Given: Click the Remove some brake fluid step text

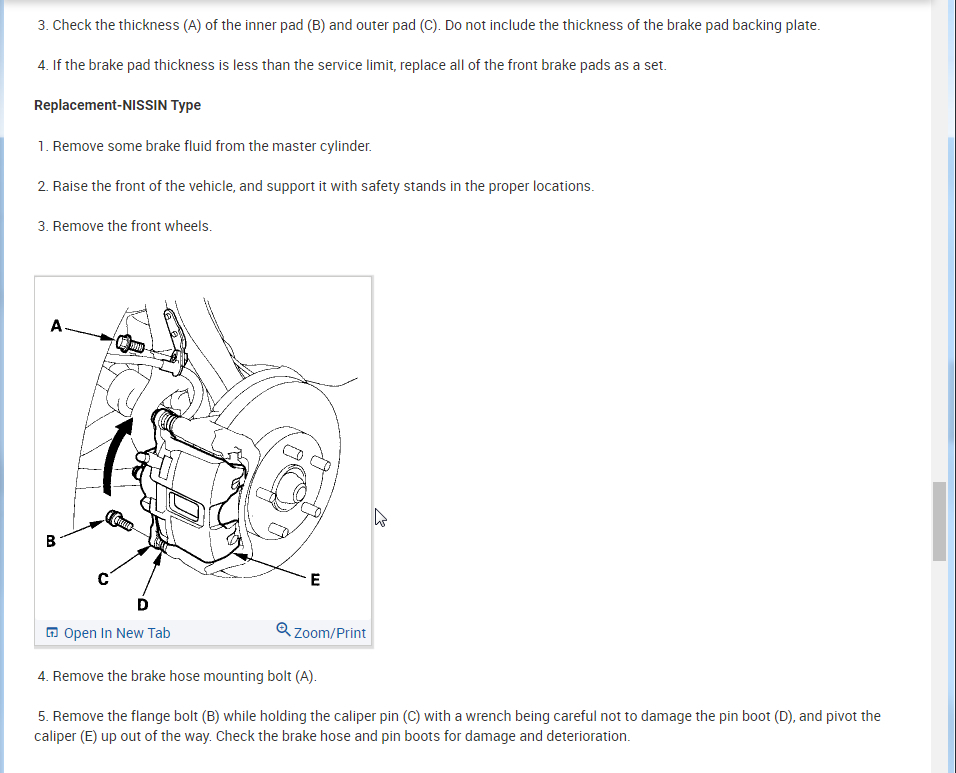Looking at the screenshot, I should point(205,146).
